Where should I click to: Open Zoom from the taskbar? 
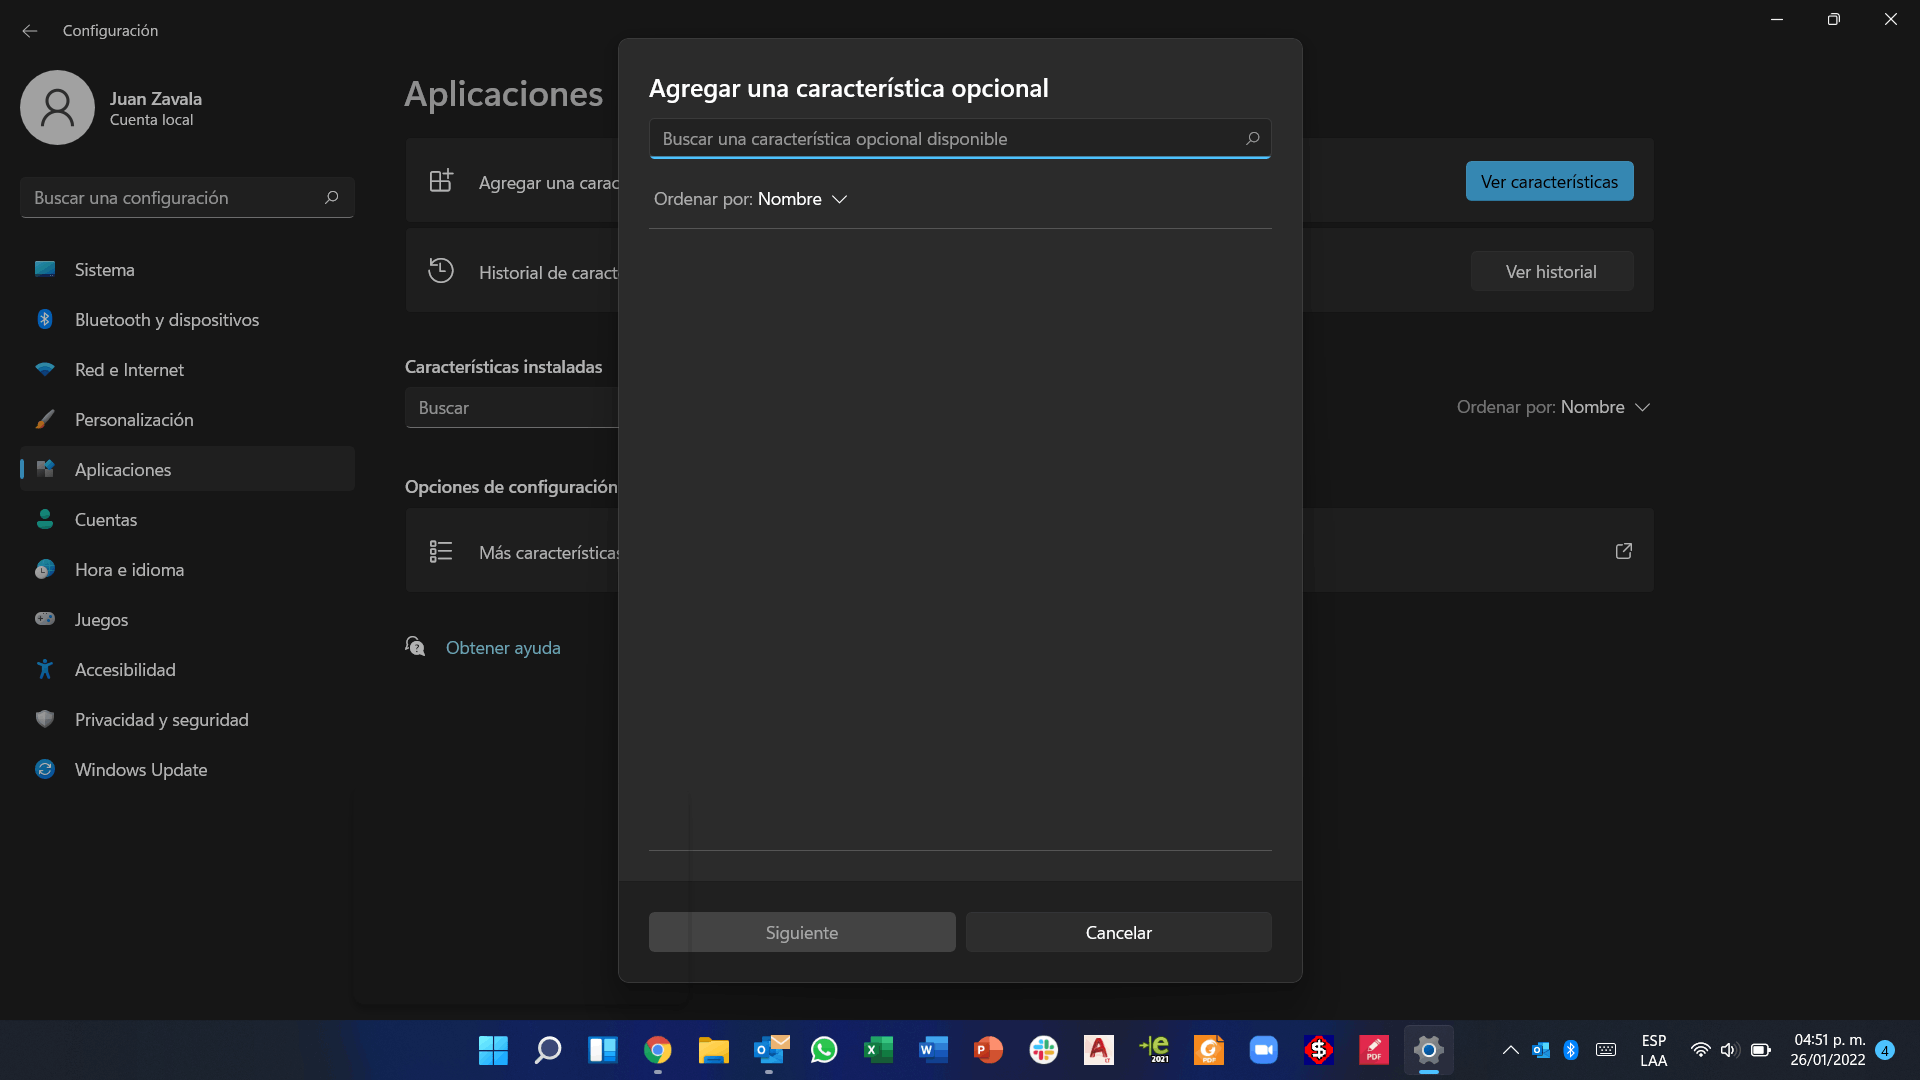tap(1263, 1050)
